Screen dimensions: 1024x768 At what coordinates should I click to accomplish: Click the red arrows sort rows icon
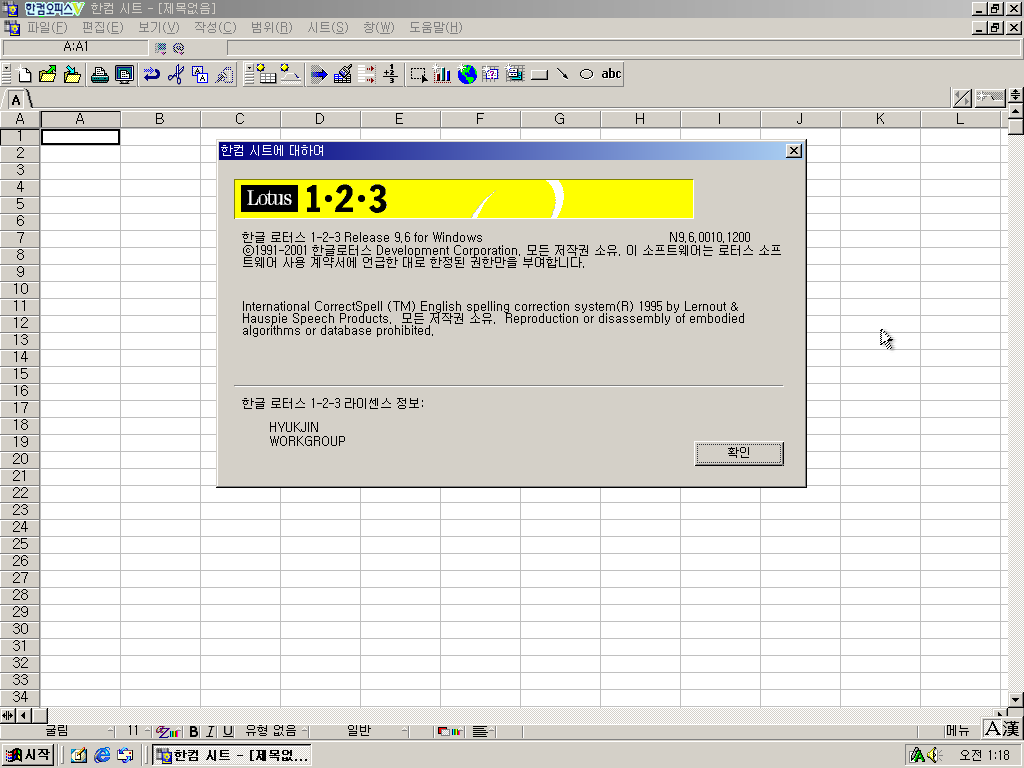tap(366, 74)
